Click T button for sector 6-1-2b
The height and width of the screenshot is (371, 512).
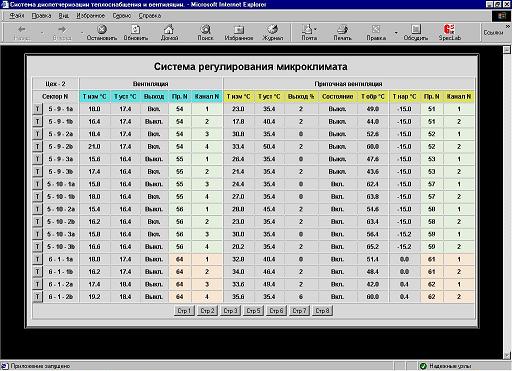pos(38,297)
